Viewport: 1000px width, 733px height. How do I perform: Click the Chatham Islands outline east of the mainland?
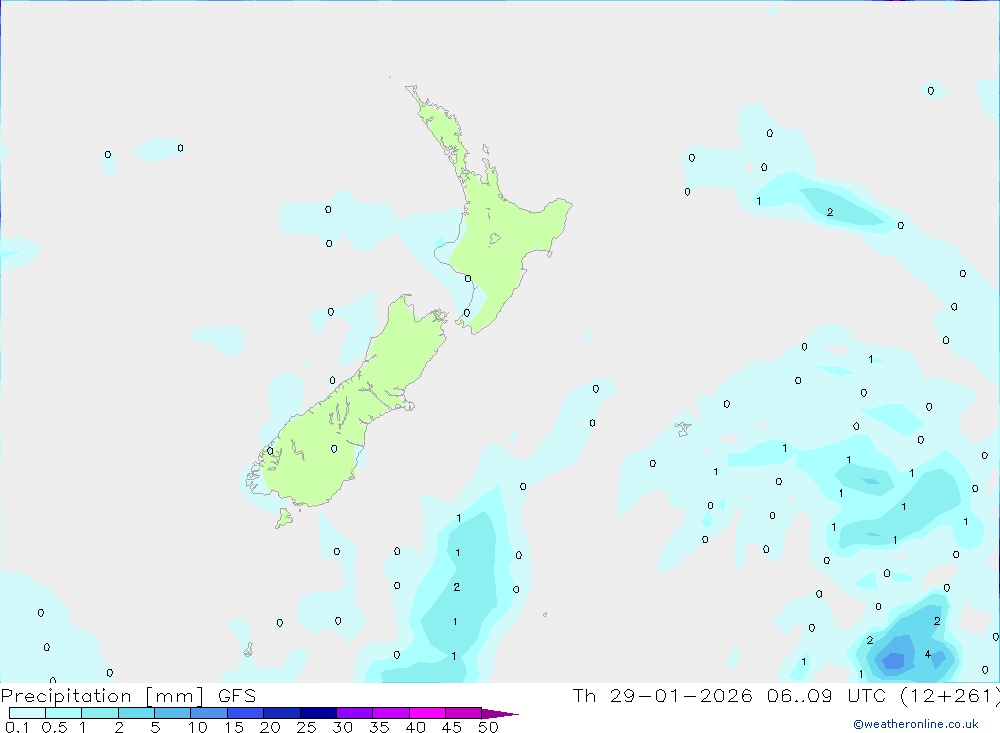[683, 429]
